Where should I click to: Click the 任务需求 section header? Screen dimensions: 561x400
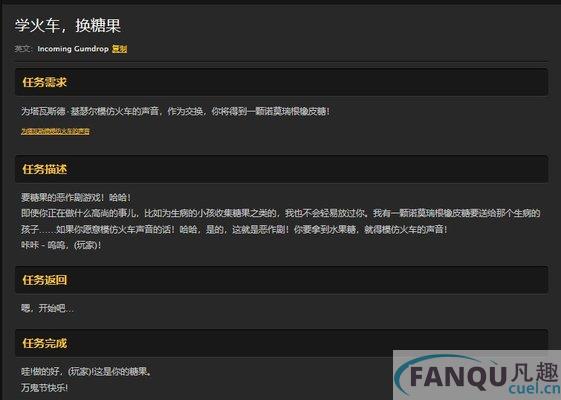click(x=281, y=82)
